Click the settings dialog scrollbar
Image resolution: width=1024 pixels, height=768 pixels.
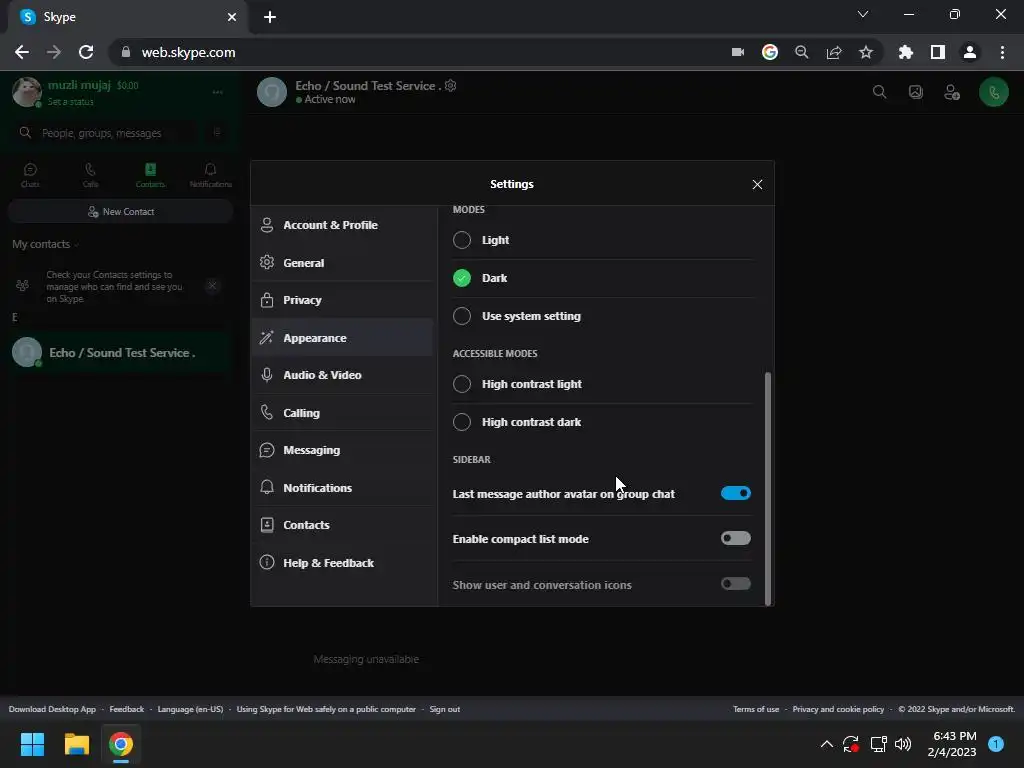click(768, 488)
